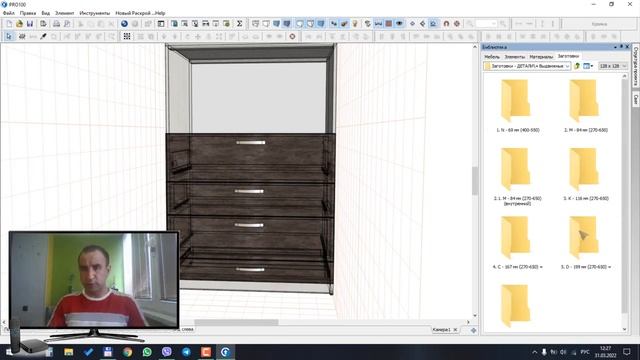Switch to wireframe view mode

tap(256, 24)
